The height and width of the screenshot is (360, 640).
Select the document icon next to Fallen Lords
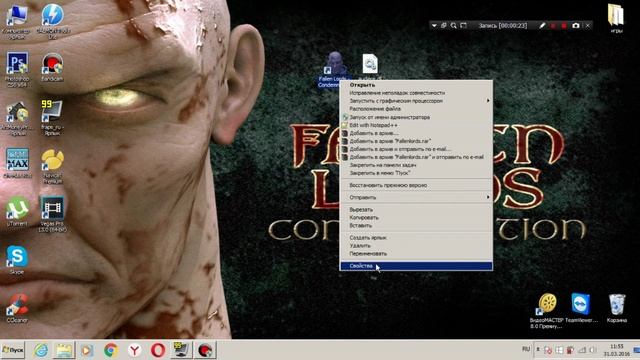click(370, 65)
